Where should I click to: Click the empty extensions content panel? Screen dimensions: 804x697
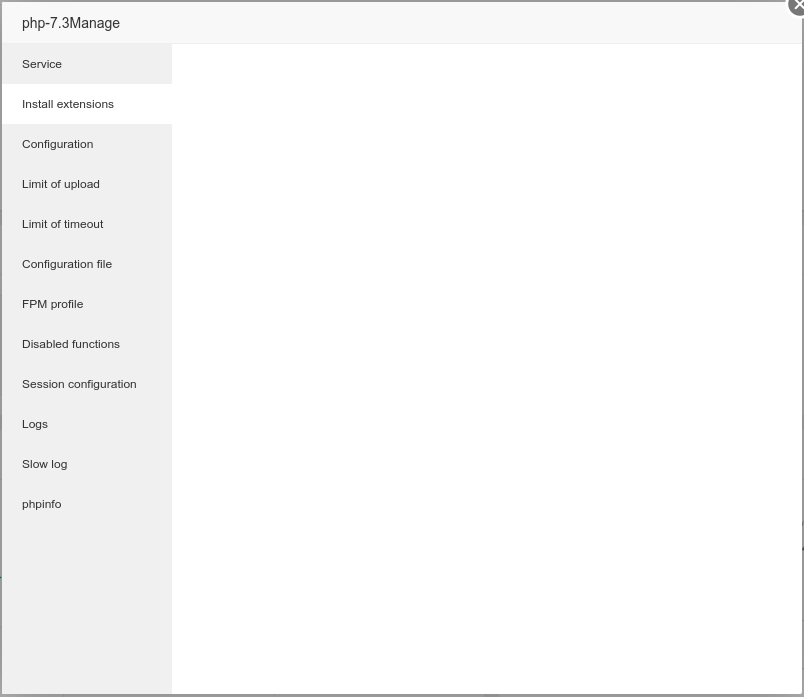click(487, 368)
